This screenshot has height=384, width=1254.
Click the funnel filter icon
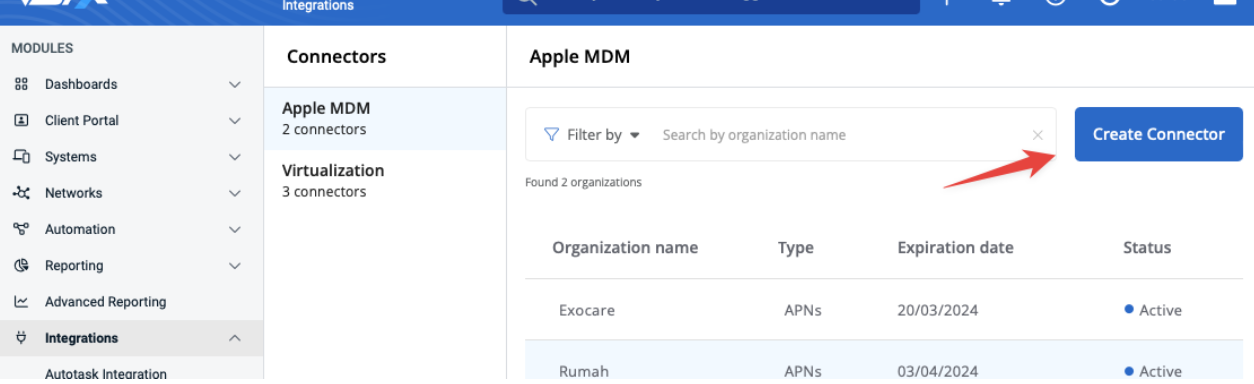[x=551, y=134]
